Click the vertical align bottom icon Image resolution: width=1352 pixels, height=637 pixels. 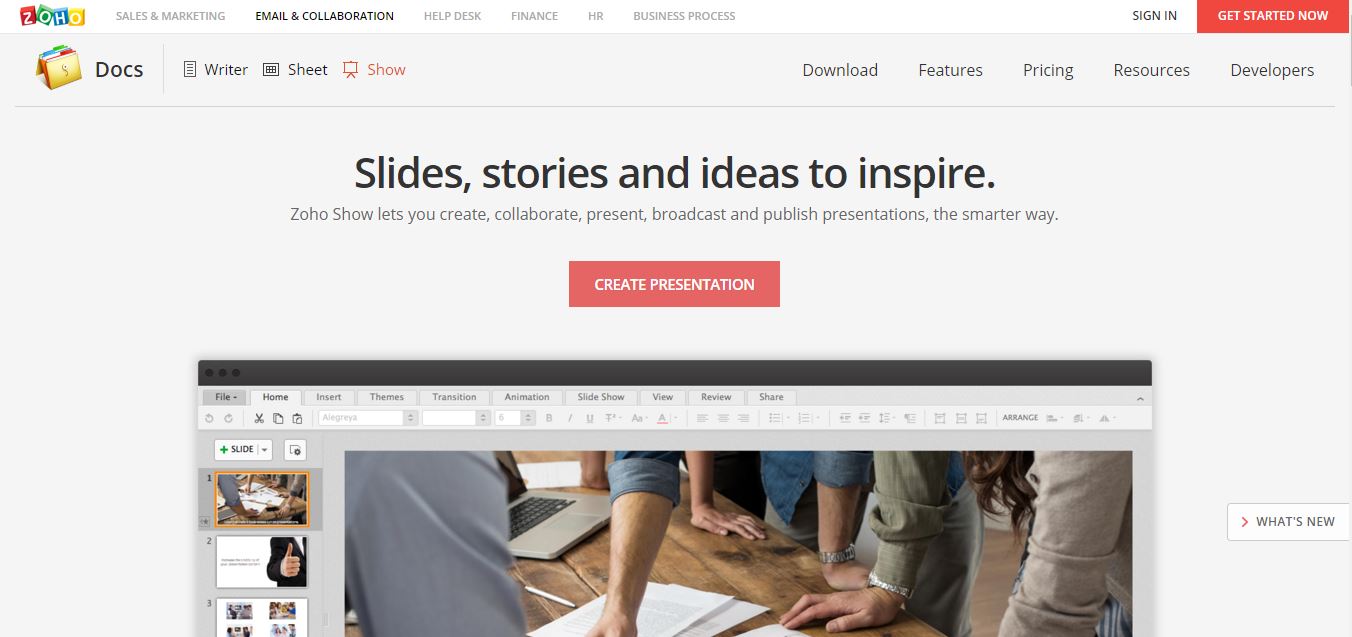981,418
